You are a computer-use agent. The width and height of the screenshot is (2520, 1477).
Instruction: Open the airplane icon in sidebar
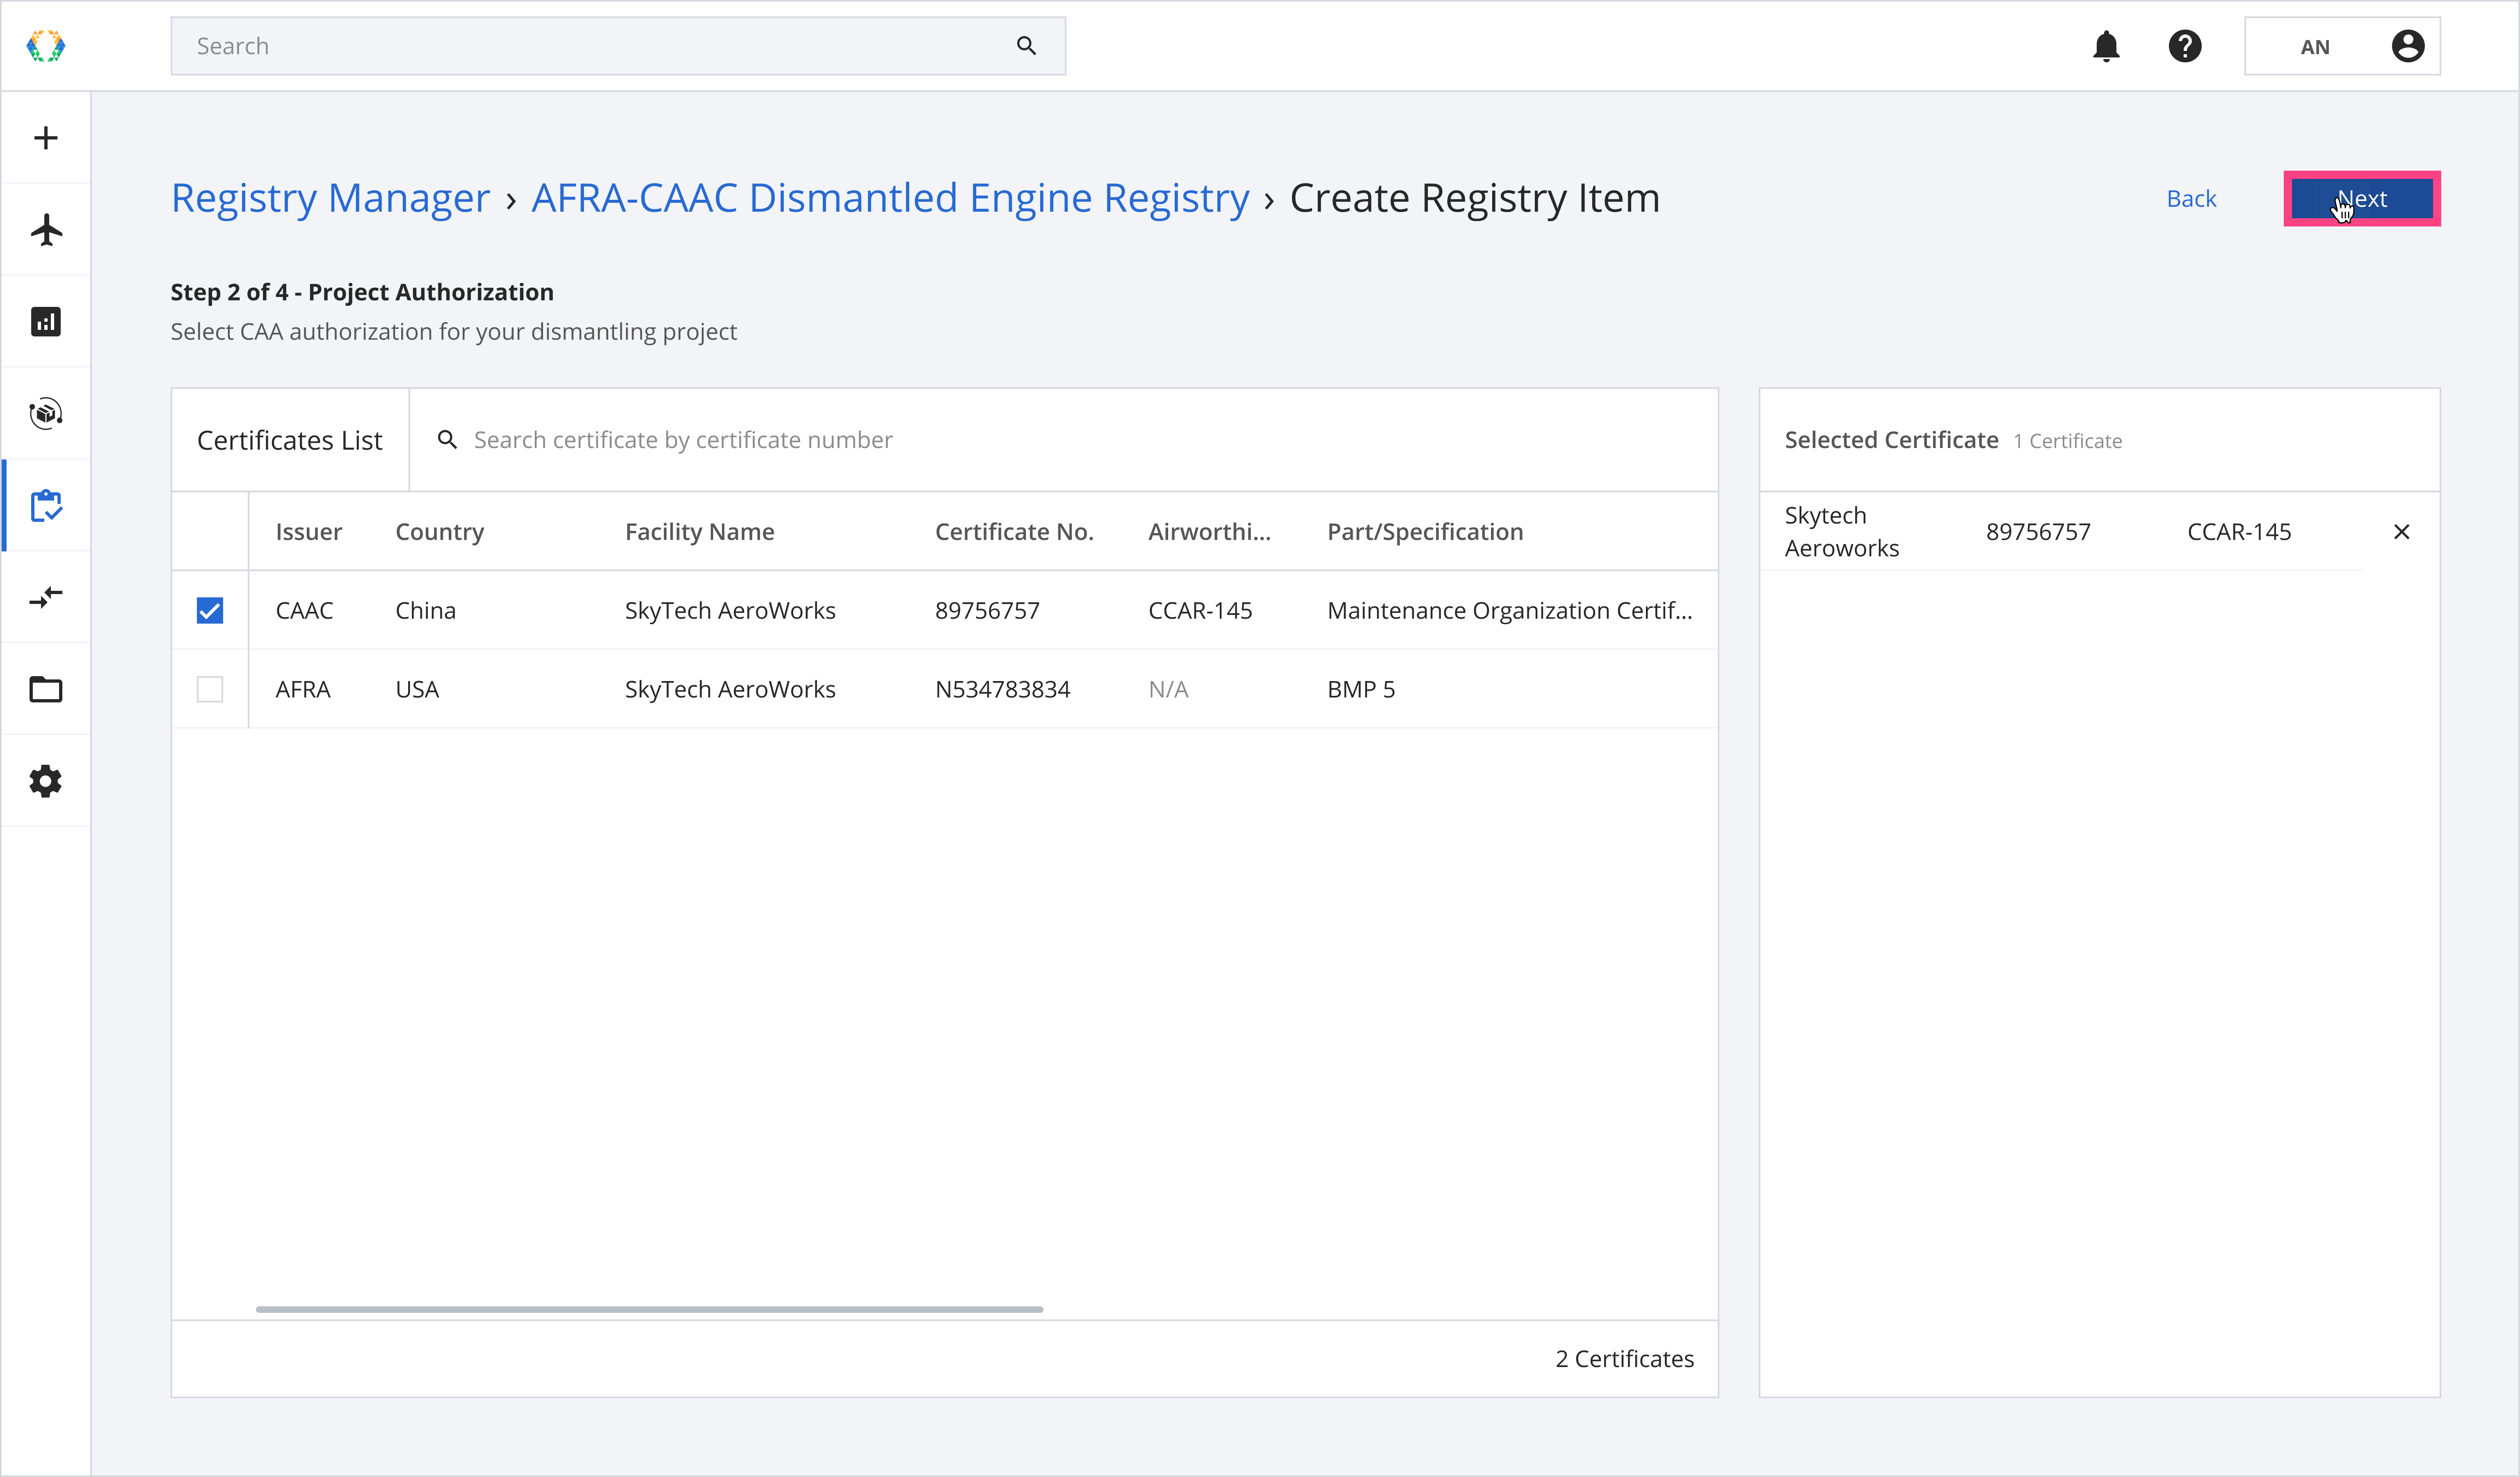46,230
